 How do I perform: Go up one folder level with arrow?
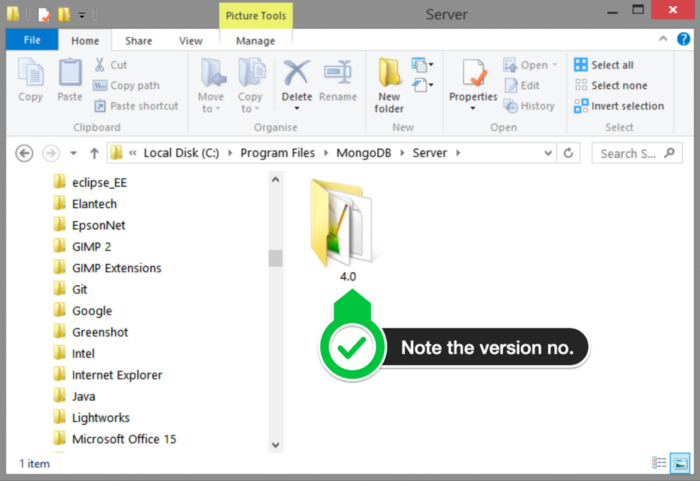tap(95, 153)
